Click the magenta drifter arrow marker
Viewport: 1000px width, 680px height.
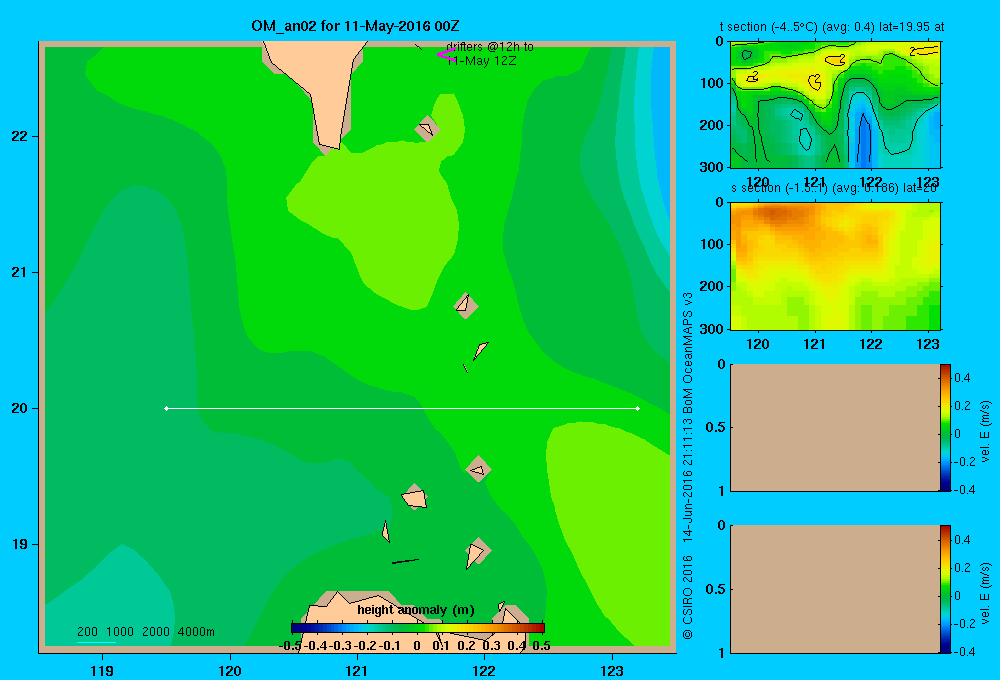coord(446,55)
